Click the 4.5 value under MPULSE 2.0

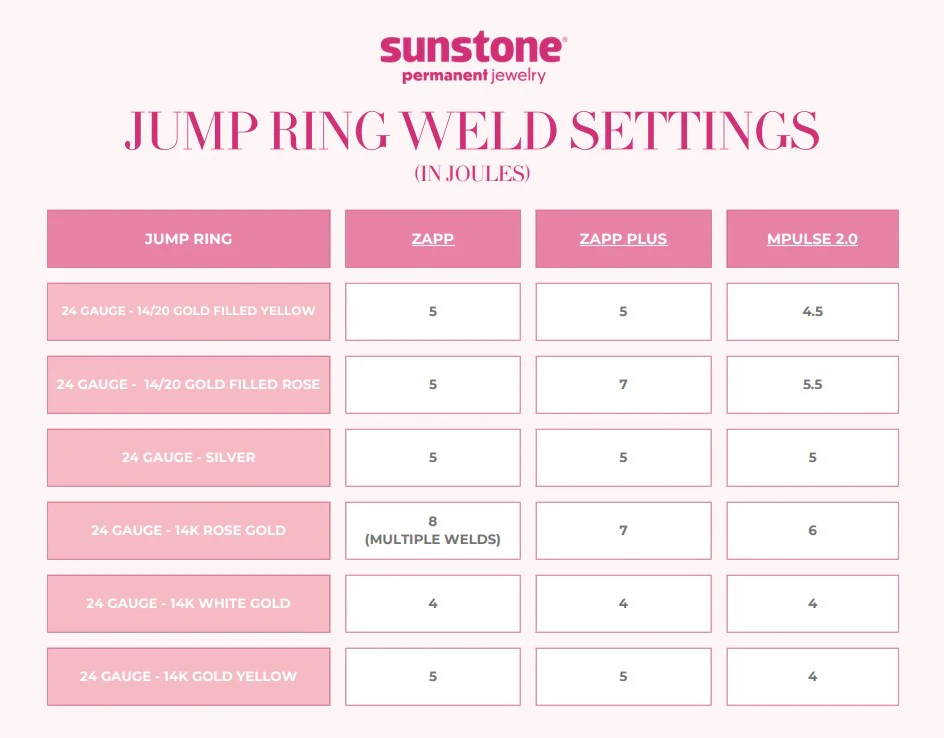pyautogui.click(x=812, y=311)
